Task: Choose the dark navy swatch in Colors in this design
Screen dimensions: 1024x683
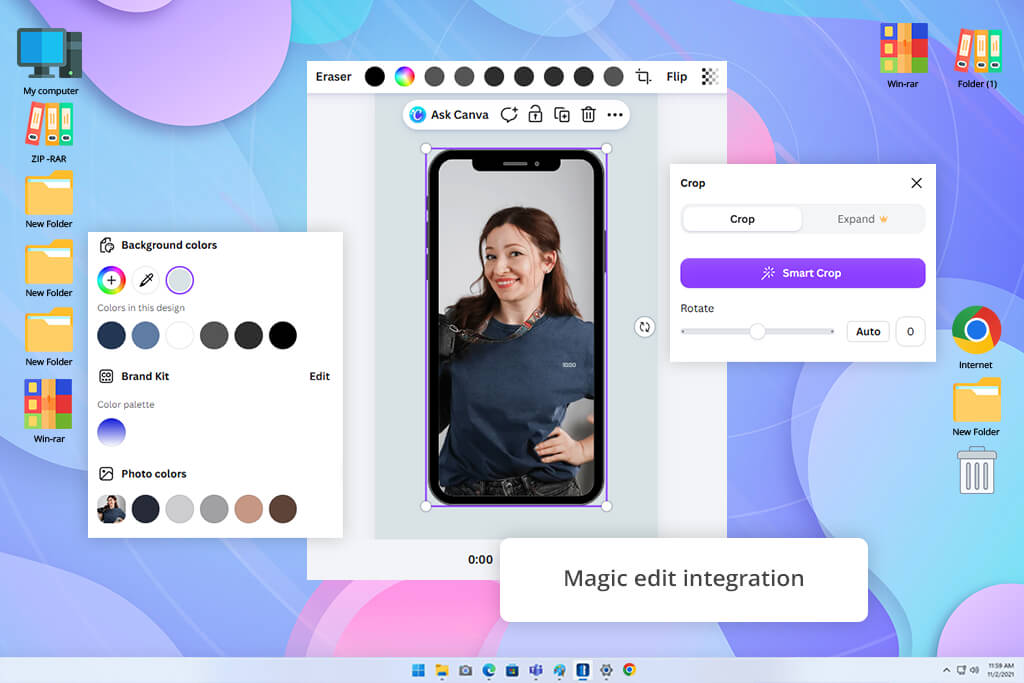Action: (112, 336)
